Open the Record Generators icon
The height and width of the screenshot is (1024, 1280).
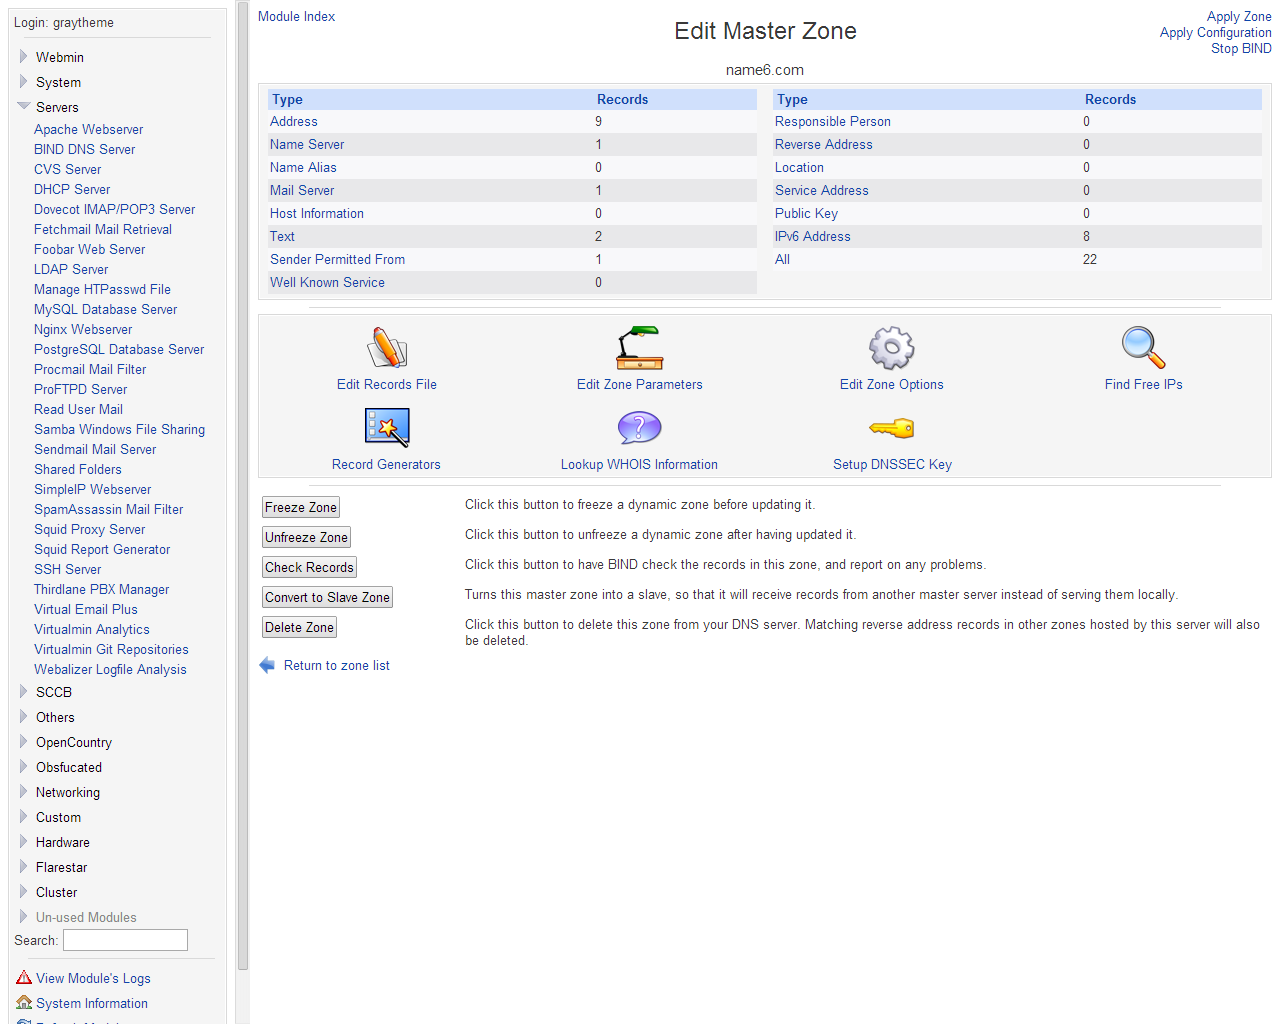coord(387,428)
